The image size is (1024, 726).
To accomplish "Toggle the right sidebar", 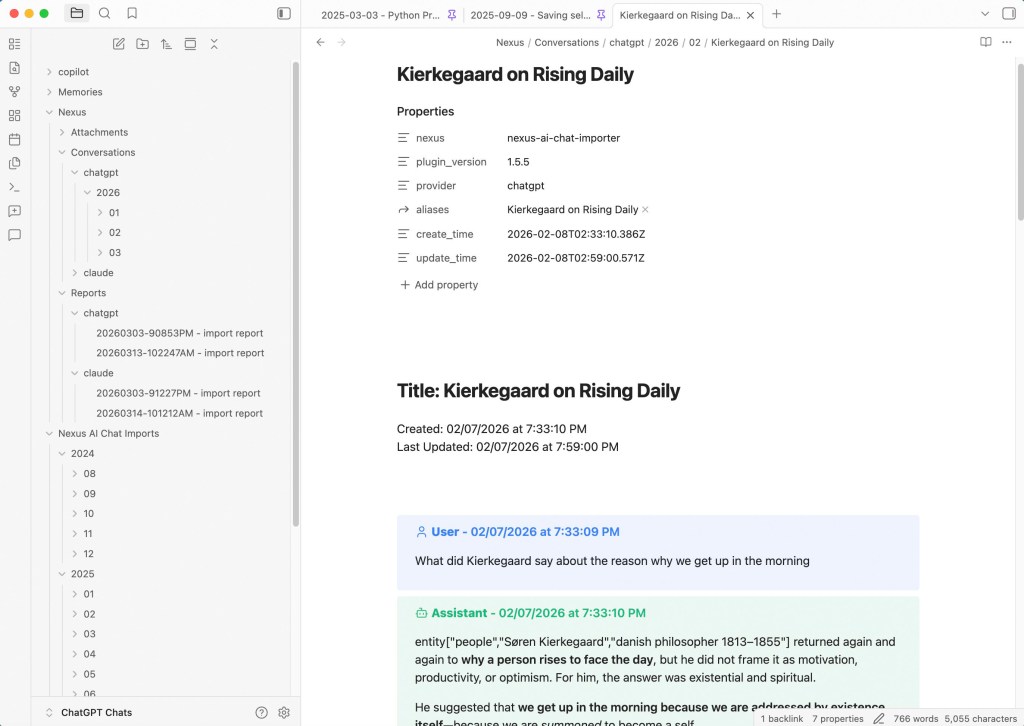I will [x=1009, y=14].
